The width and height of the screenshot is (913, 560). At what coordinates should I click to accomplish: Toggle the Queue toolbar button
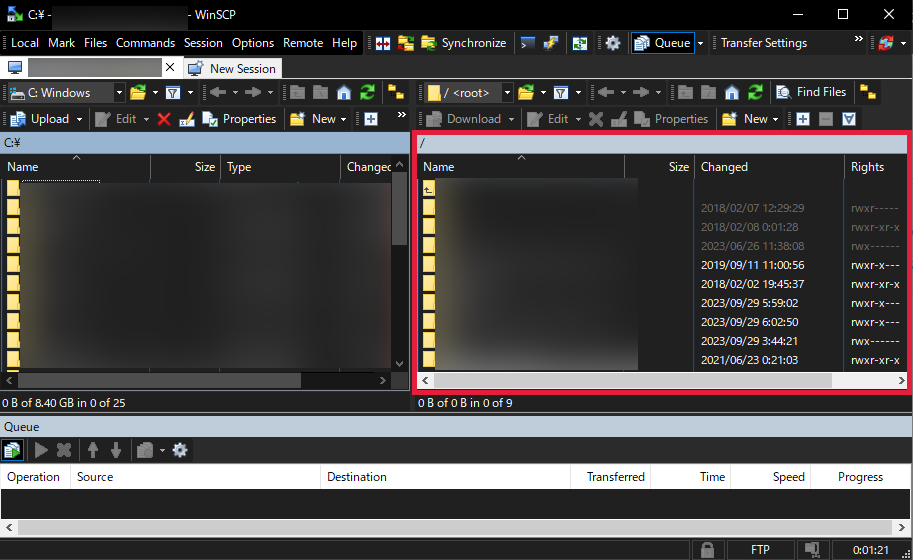pos(663,43)
